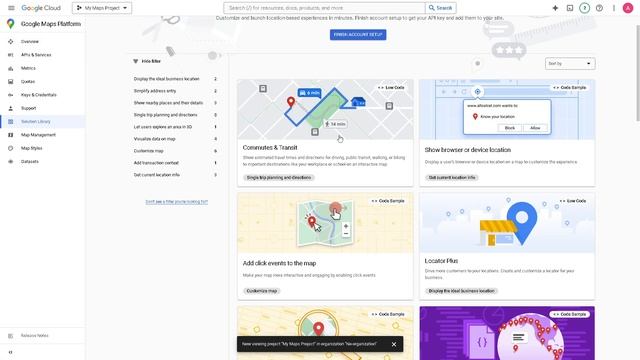This screenshot has width=640, height=360.
Task: Click the Don't see a filter link
Action: (x=177, y=202)
